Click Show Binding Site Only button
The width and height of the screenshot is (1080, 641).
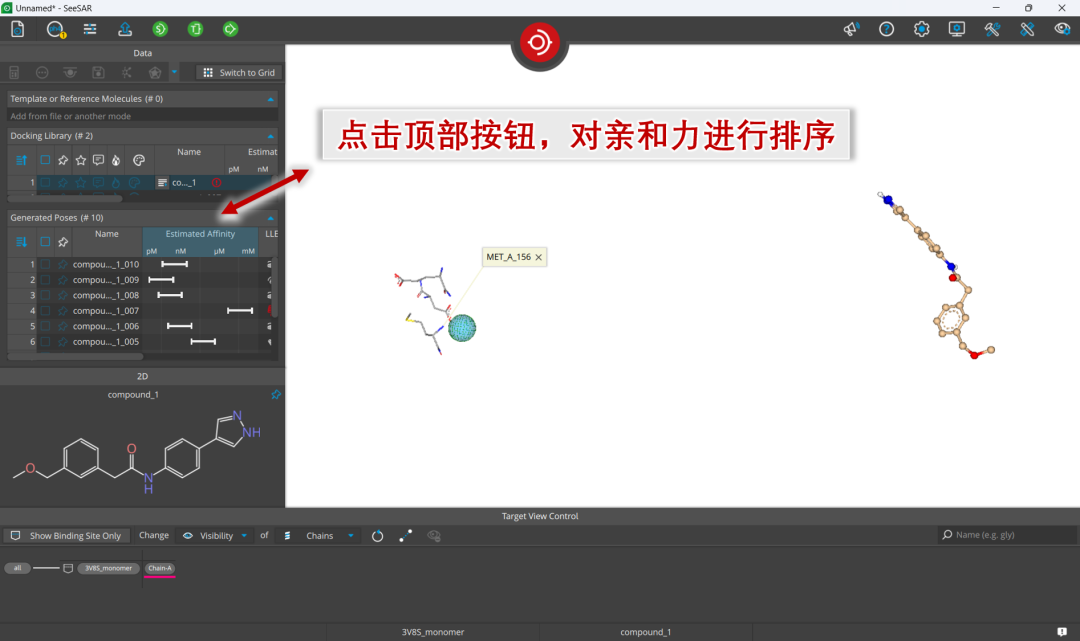65,536
